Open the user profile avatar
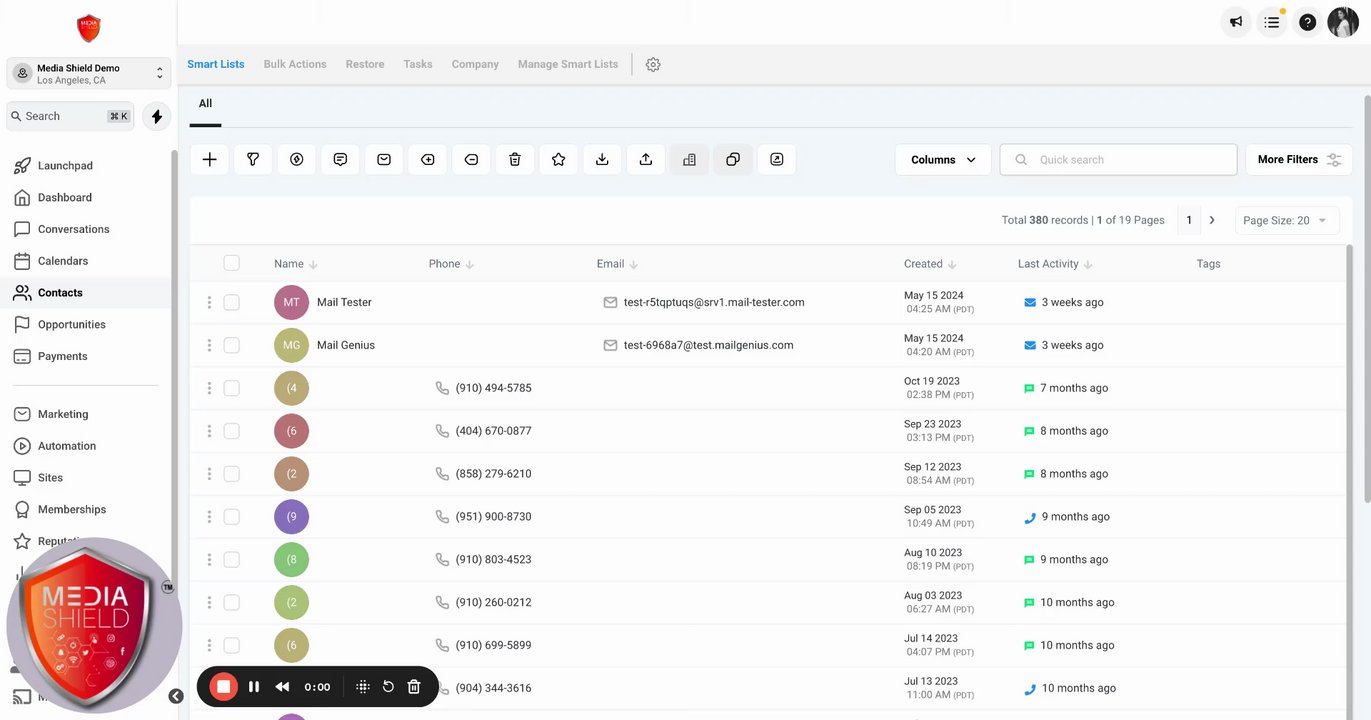 coord(1343,22)
